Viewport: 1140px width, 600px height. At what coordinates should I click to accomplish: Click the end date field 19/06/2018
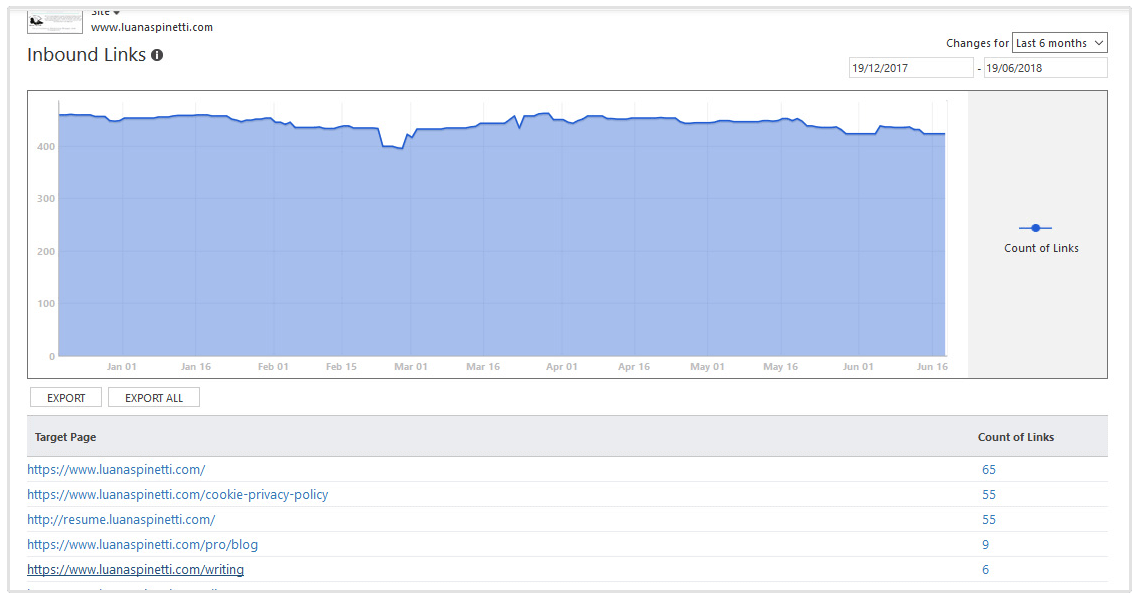coord(1045,68)
